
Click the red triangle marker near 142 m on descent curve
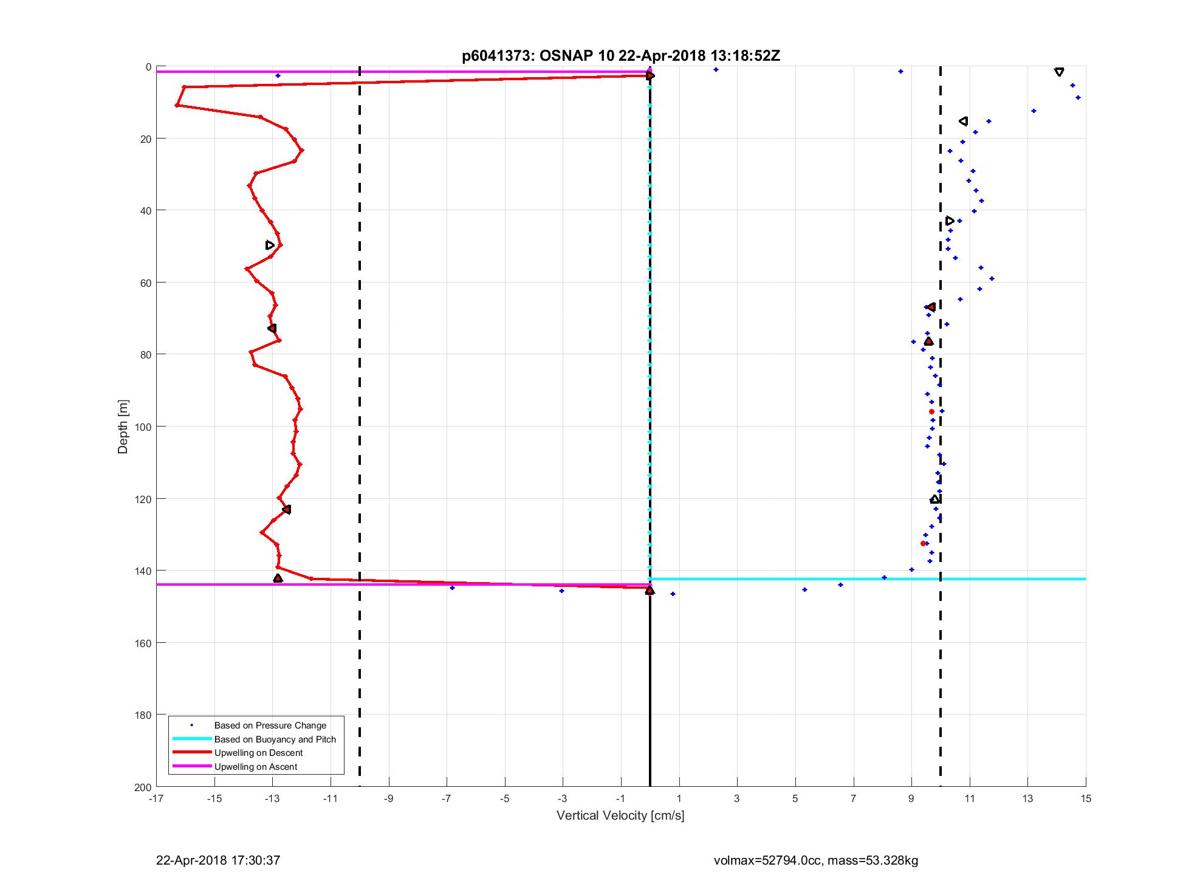[278, 578]
